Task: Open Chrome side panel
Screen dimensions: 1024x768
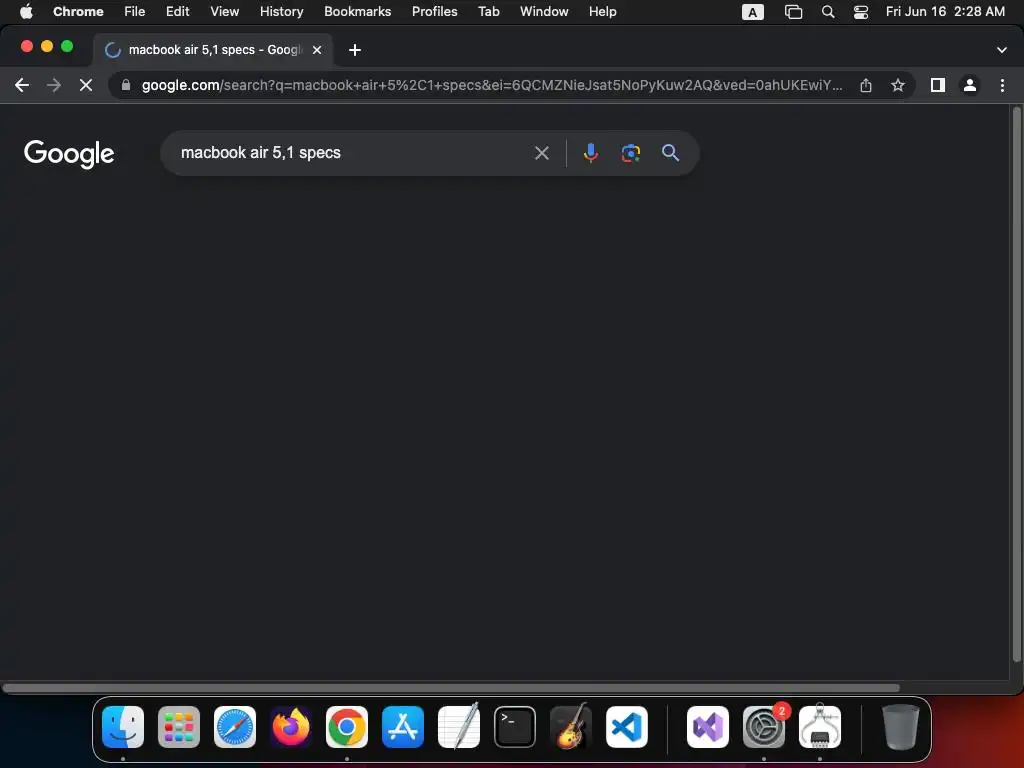Action: tap(938, 85)
